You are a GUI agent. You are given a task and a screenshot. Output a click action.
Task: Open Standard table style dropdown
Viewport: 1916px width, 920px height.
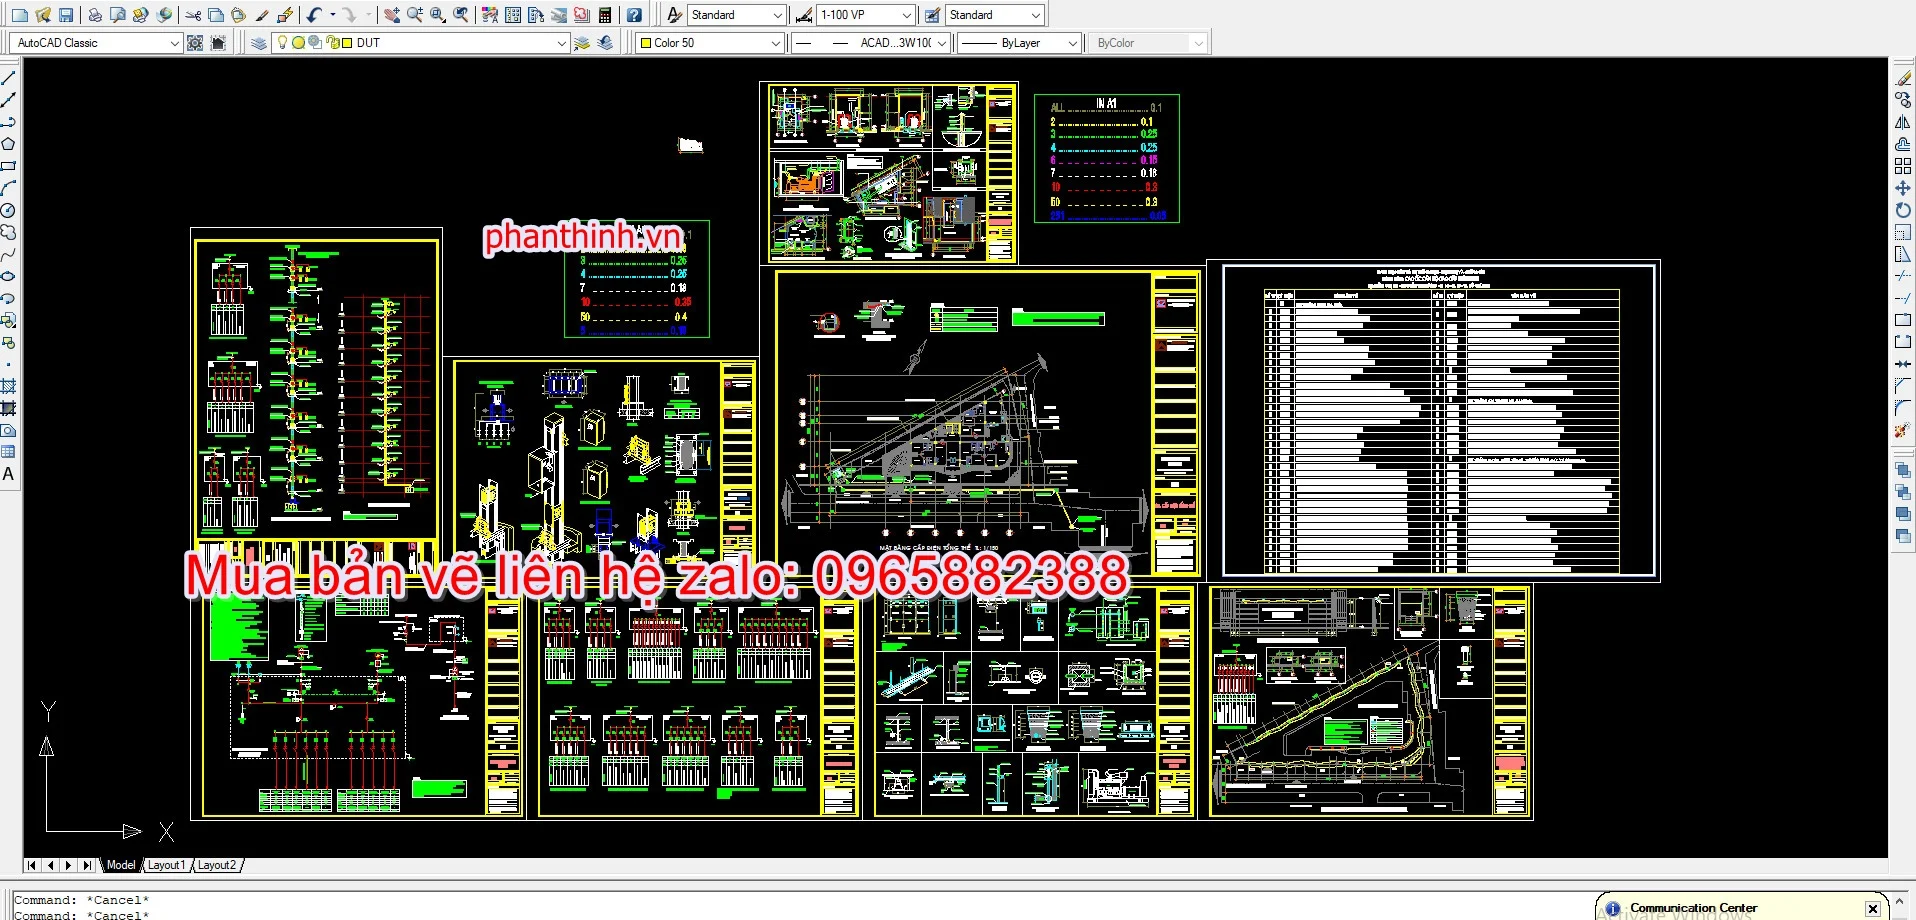coord(1036,15)
